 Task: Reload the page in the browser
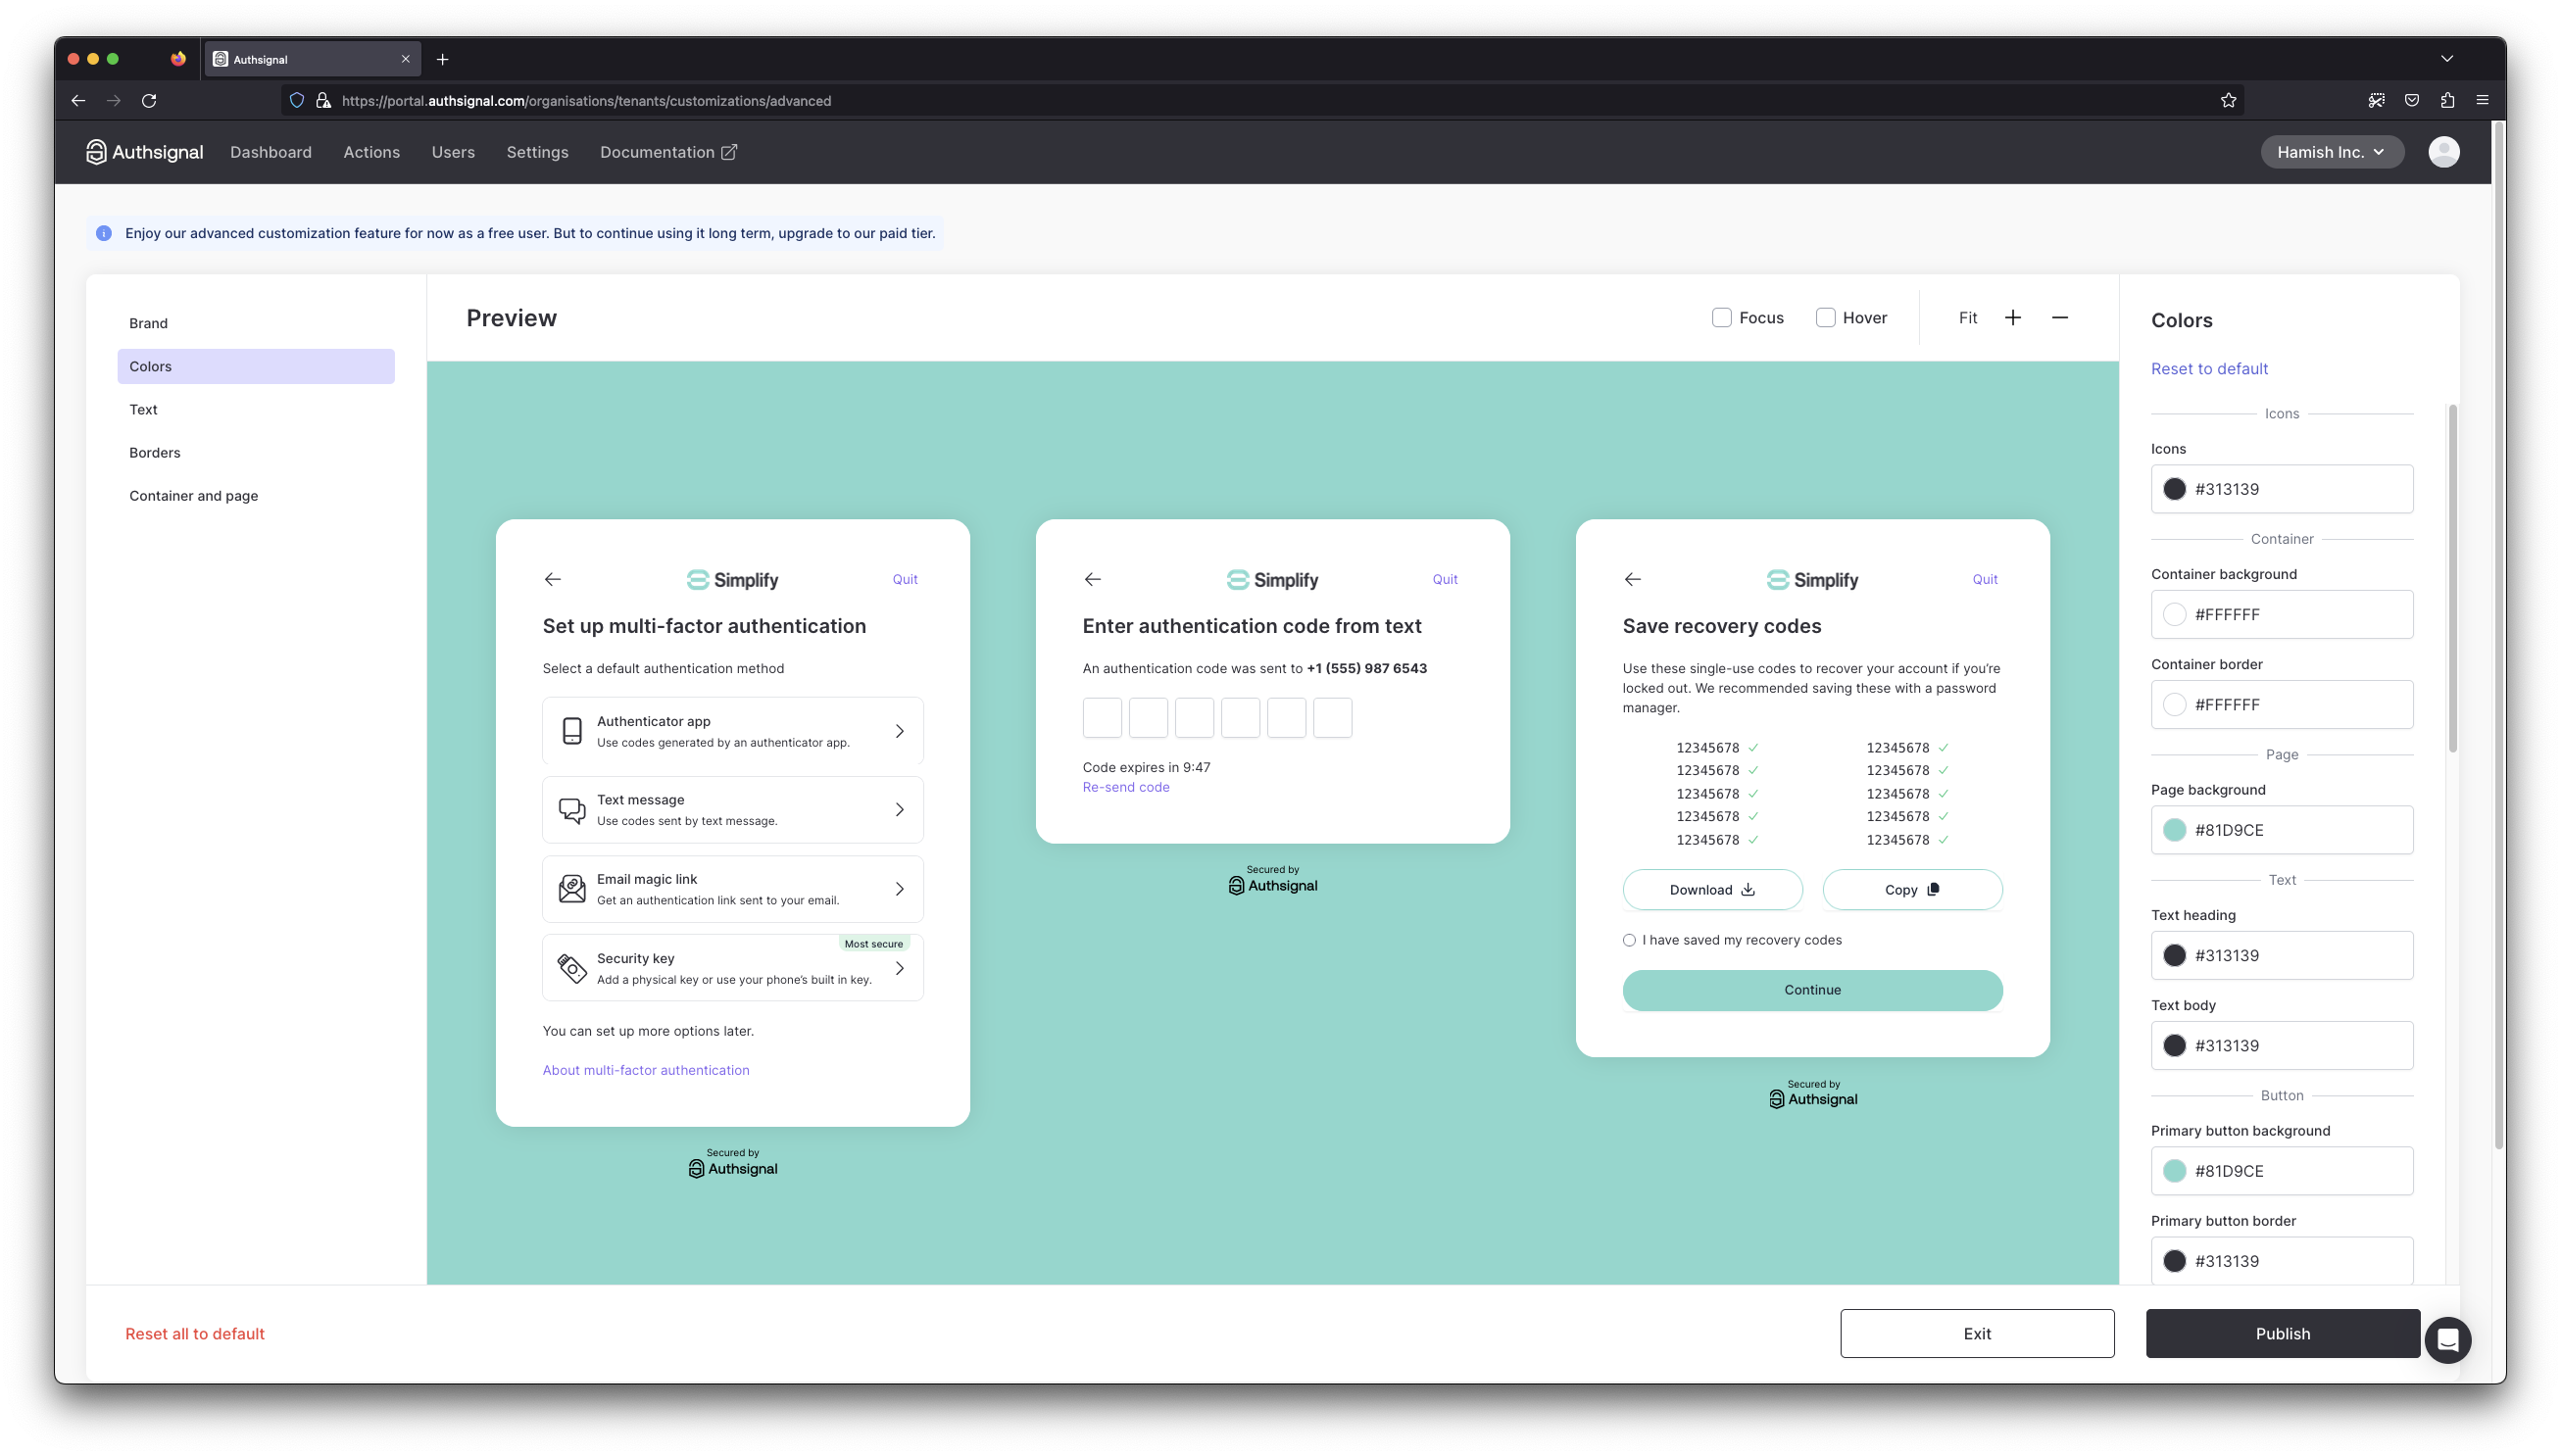pyautogui.click(x=149, y=100)
